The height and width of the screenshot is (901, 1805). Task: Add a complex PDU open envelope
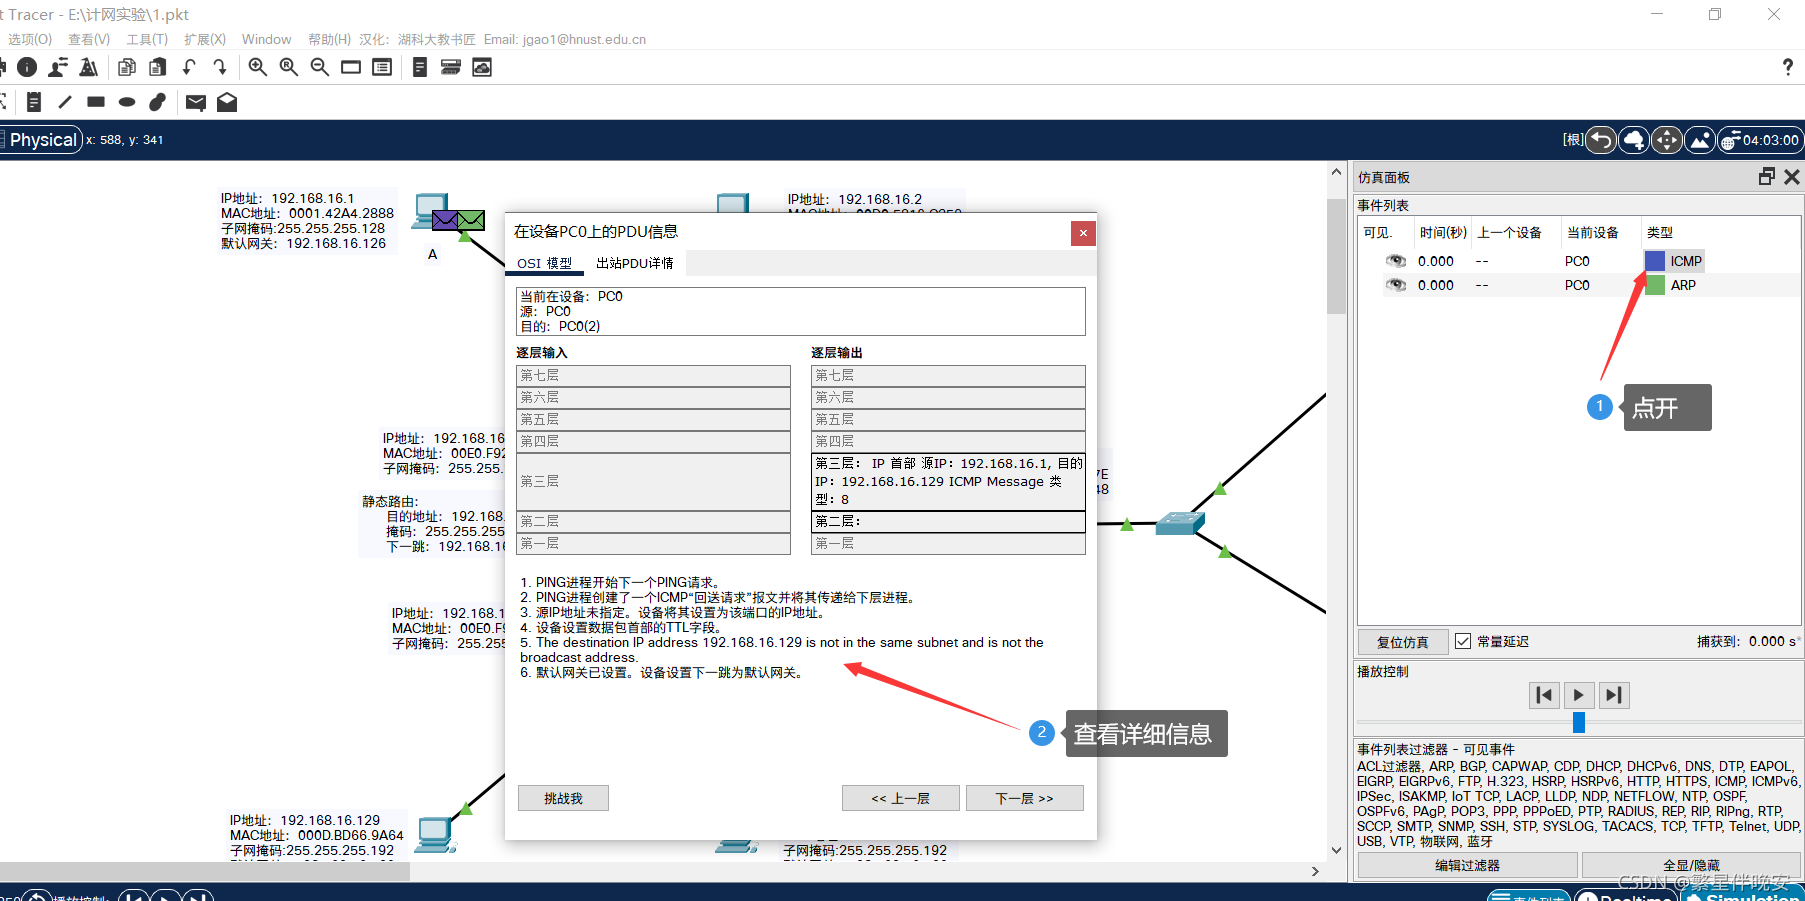point(227,102)
